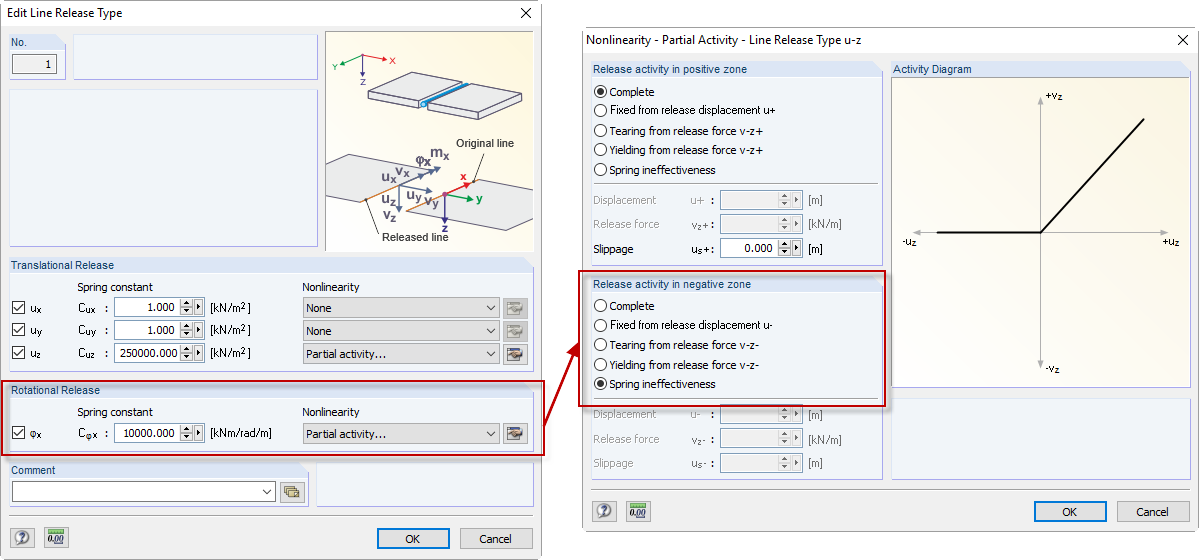Toggle uz translational release checkbox
Screen dimensions: 1199x560
[19, 353]
